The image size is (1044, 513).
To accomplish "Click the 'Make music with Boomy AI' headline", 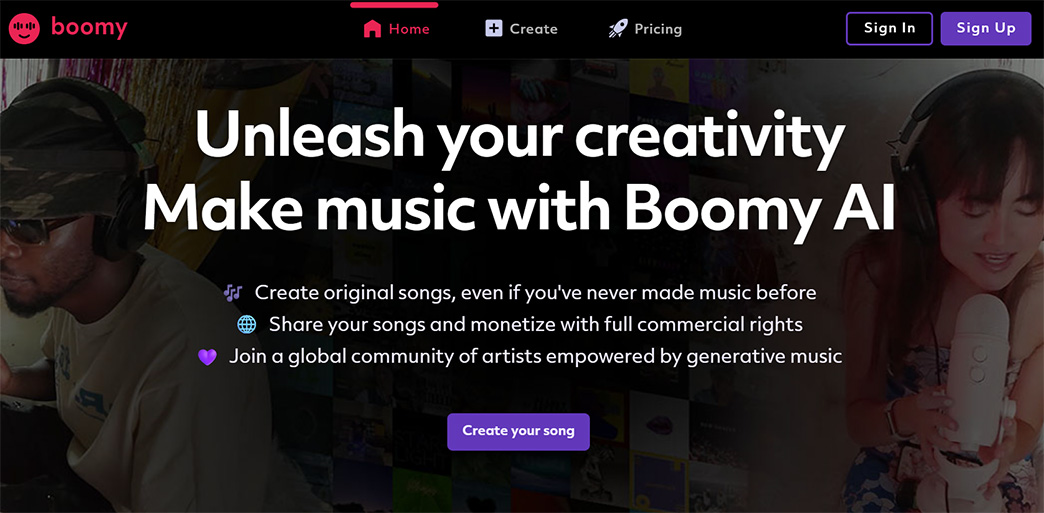I will tap(519, 207).
